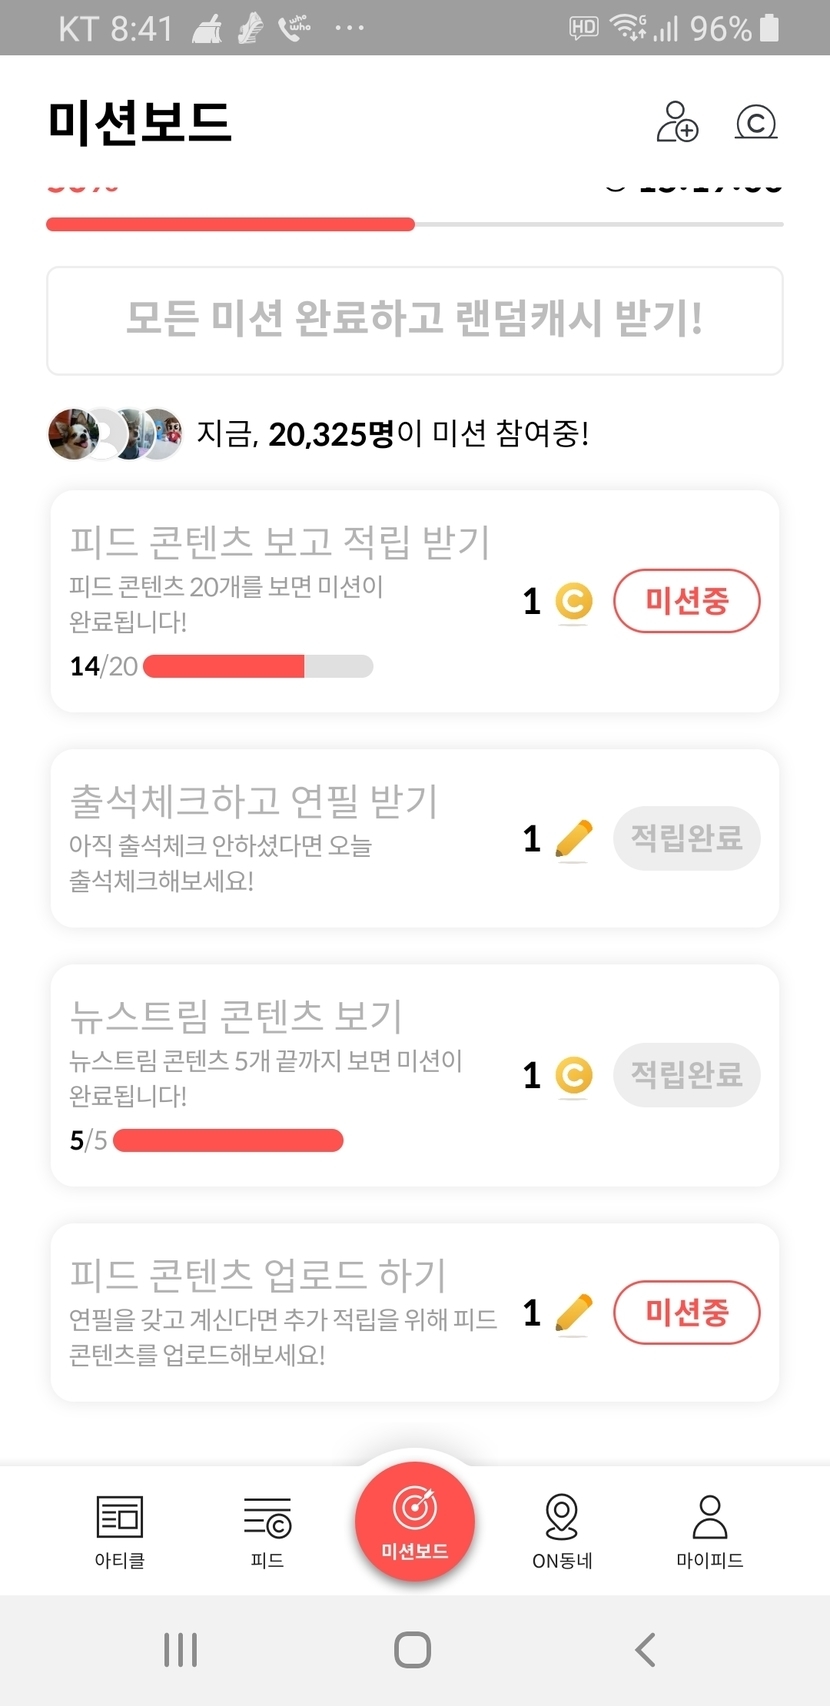This screenshot has width=830, height=1706.
Task: Open the 마이피드 profile tab
Action: point(710,1530)
